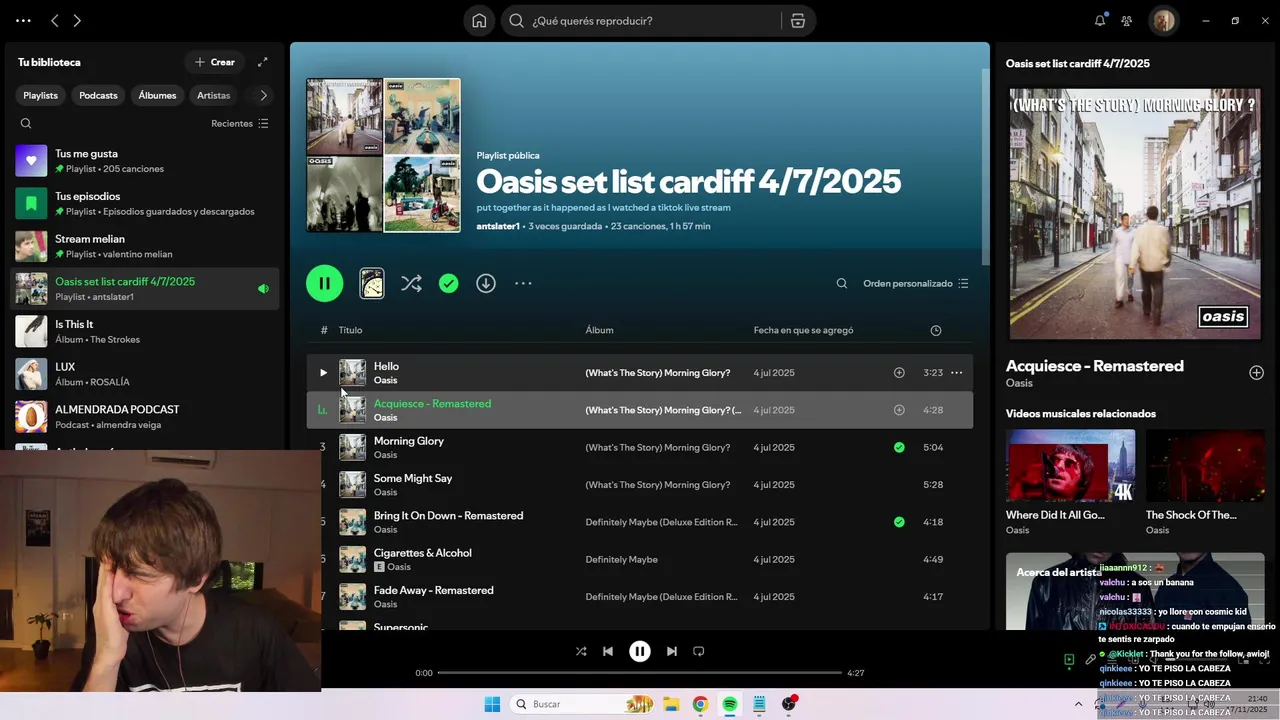1280x720 pixels.
Task: Select Podcasts filter chip
Action: (x=98, y=96)
